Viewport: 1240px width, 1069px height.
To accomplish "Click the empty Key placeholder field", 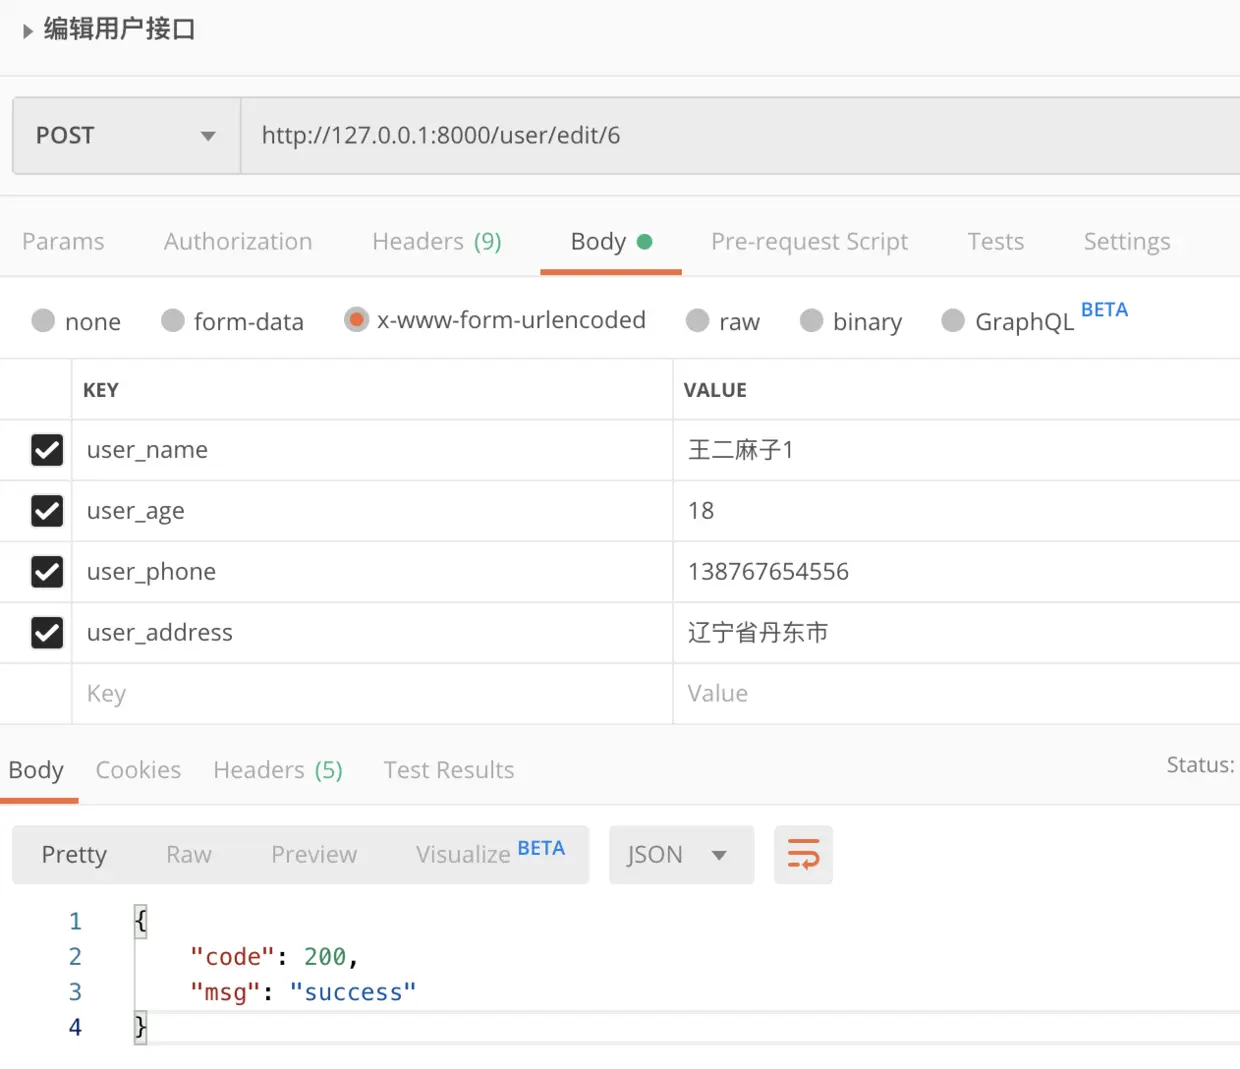I will tap(372, 694).
